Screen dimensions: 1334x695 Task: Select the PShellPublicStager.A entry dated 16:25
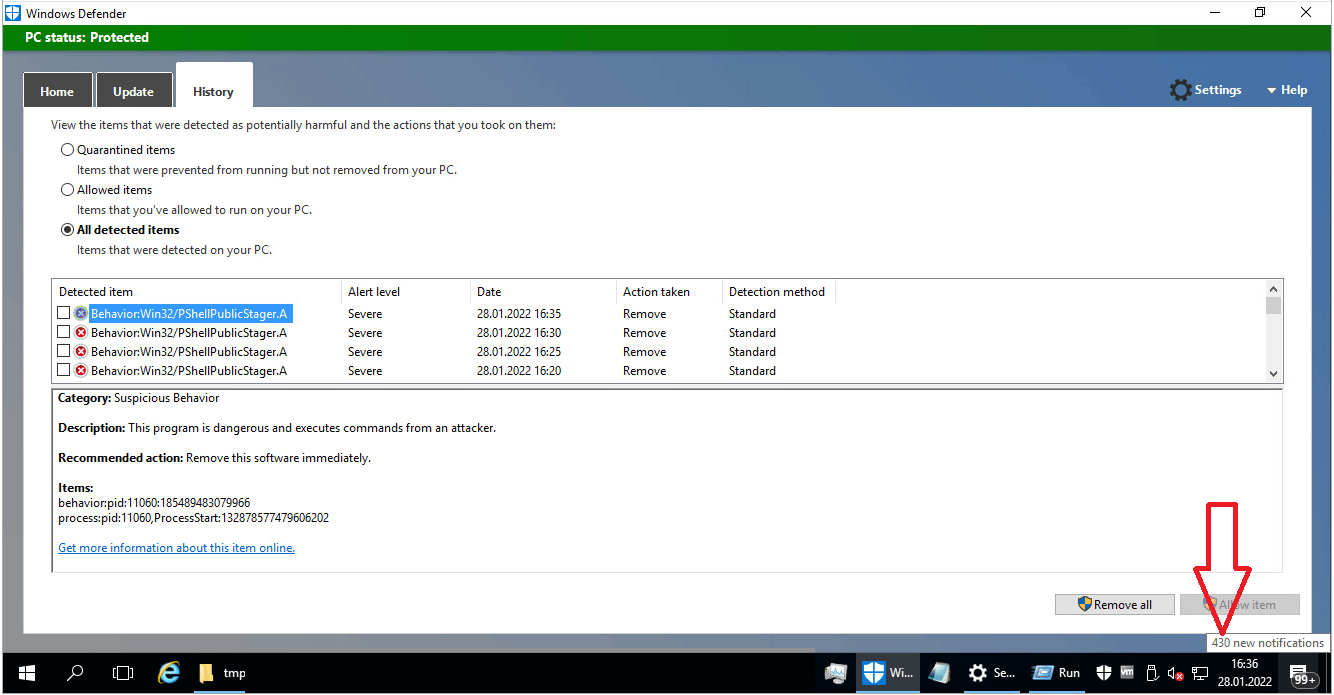(189, 352)
